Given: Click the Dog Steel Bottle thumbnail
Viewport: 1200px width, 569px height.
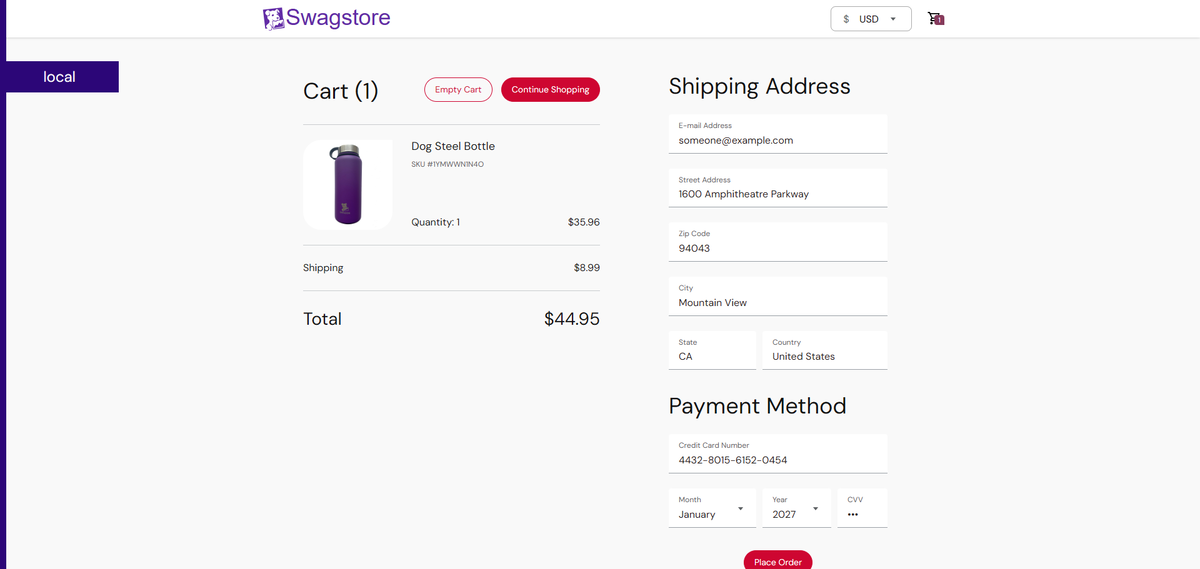Looking at the screenshot, I should coord(348,184).
